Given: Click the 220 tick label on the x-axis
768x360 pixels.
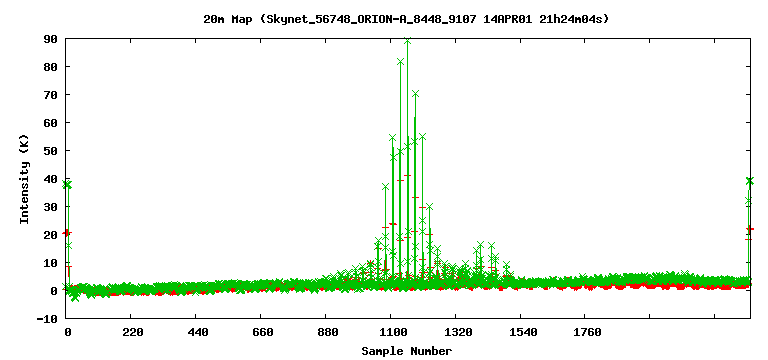Looking at the screenshot, I should [133, 333].
